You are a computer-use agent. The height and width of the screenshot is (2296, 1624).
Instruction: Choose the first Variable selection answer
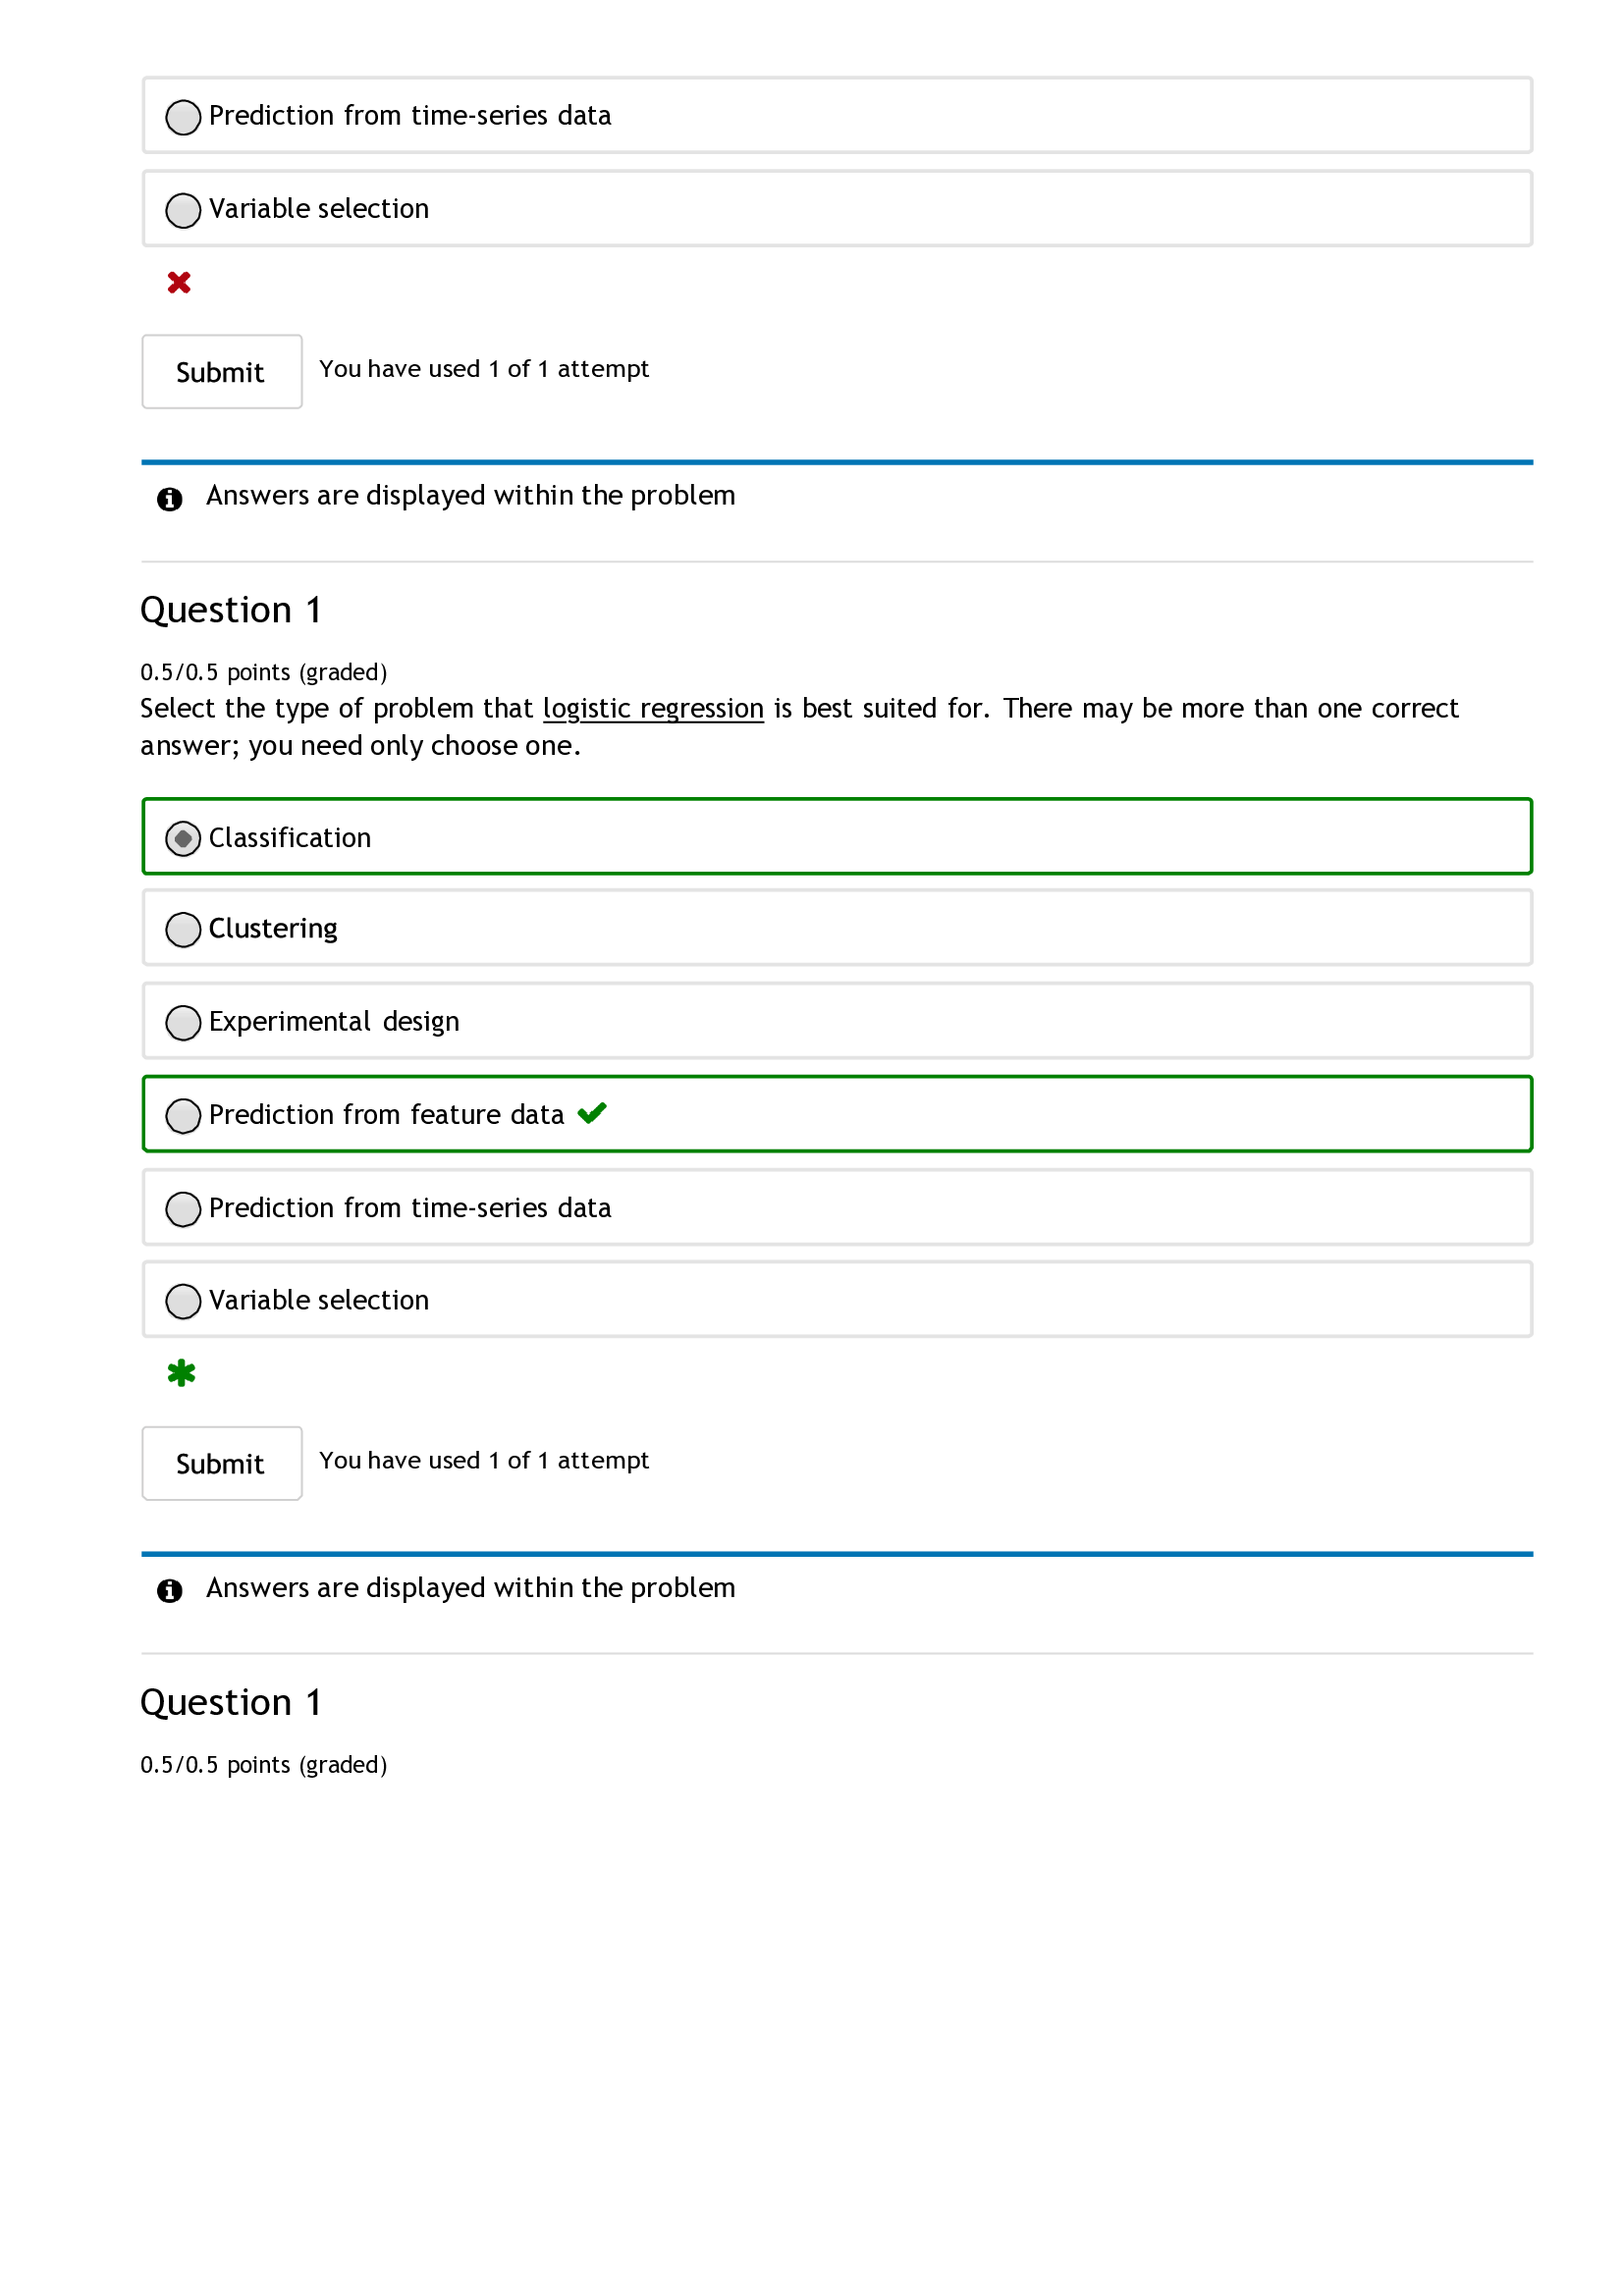pos(182,210)
